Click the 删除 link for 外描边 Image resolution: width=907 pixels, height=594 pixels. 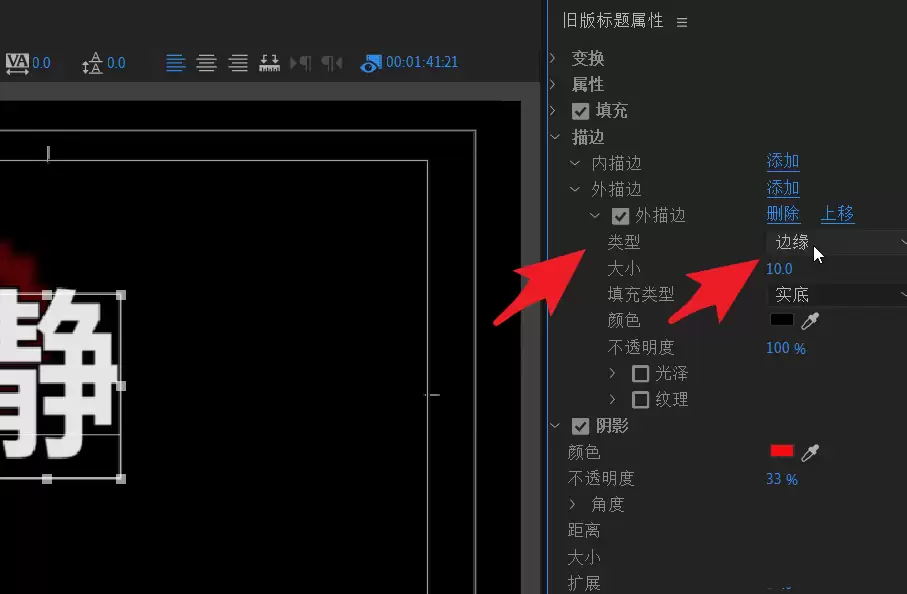[783, 214]
